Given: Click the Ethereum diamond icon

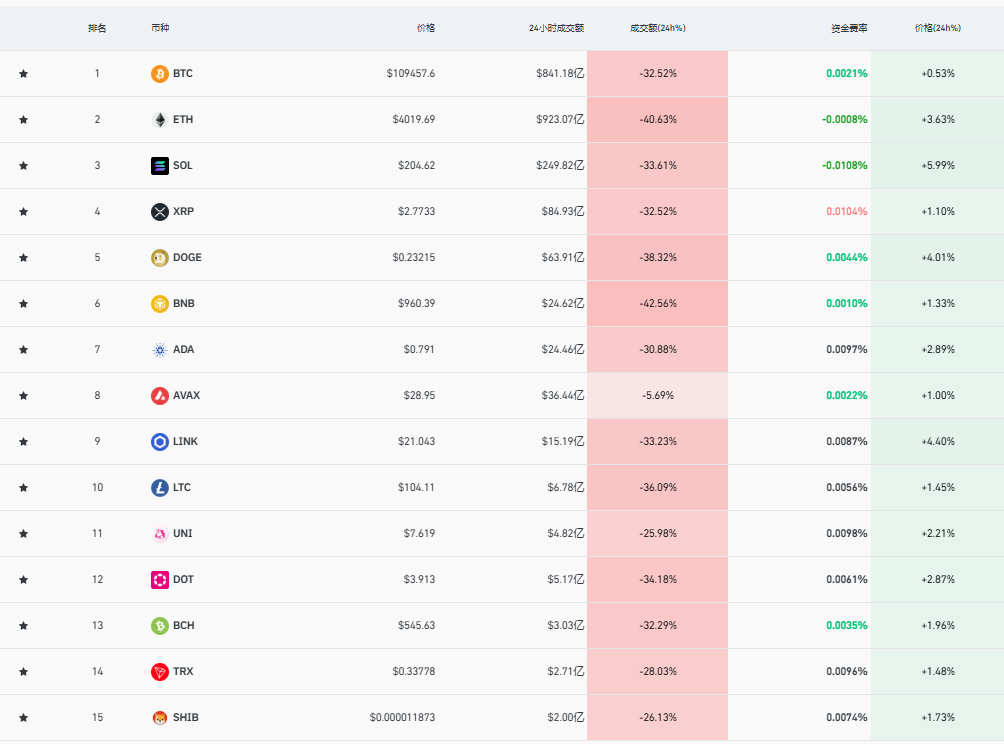Looking at the screenshot, I should 159,120.
